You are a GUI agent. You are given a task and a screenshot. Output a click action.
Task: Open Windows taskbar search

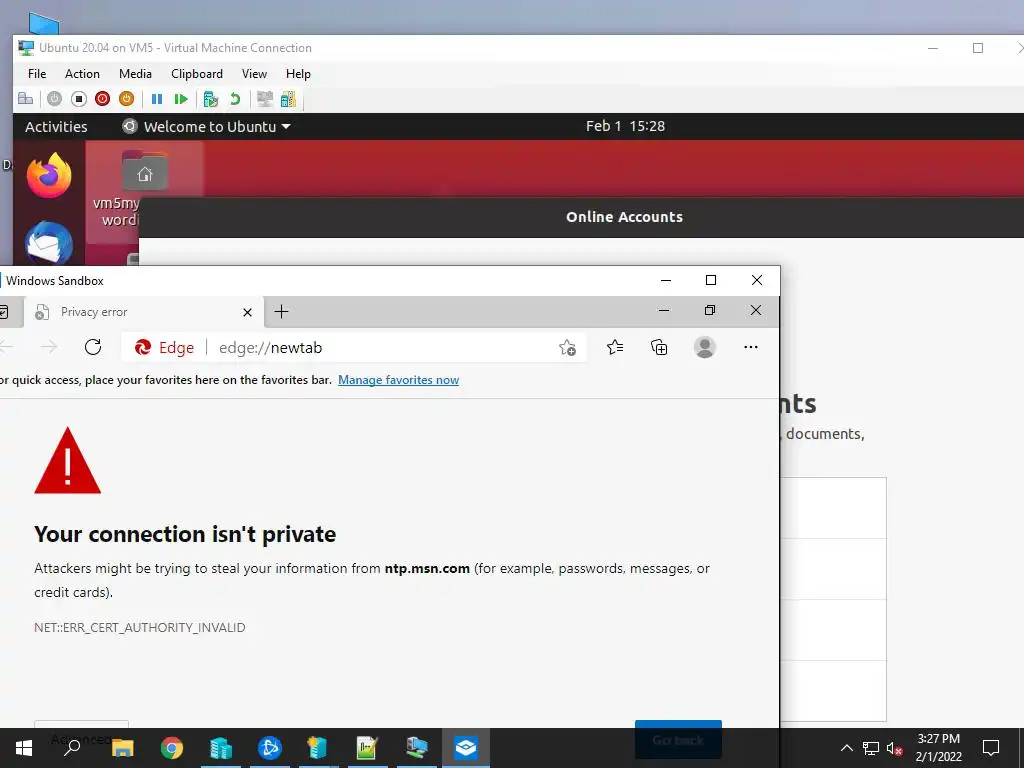pyautogui.click(x=72, y=748)
